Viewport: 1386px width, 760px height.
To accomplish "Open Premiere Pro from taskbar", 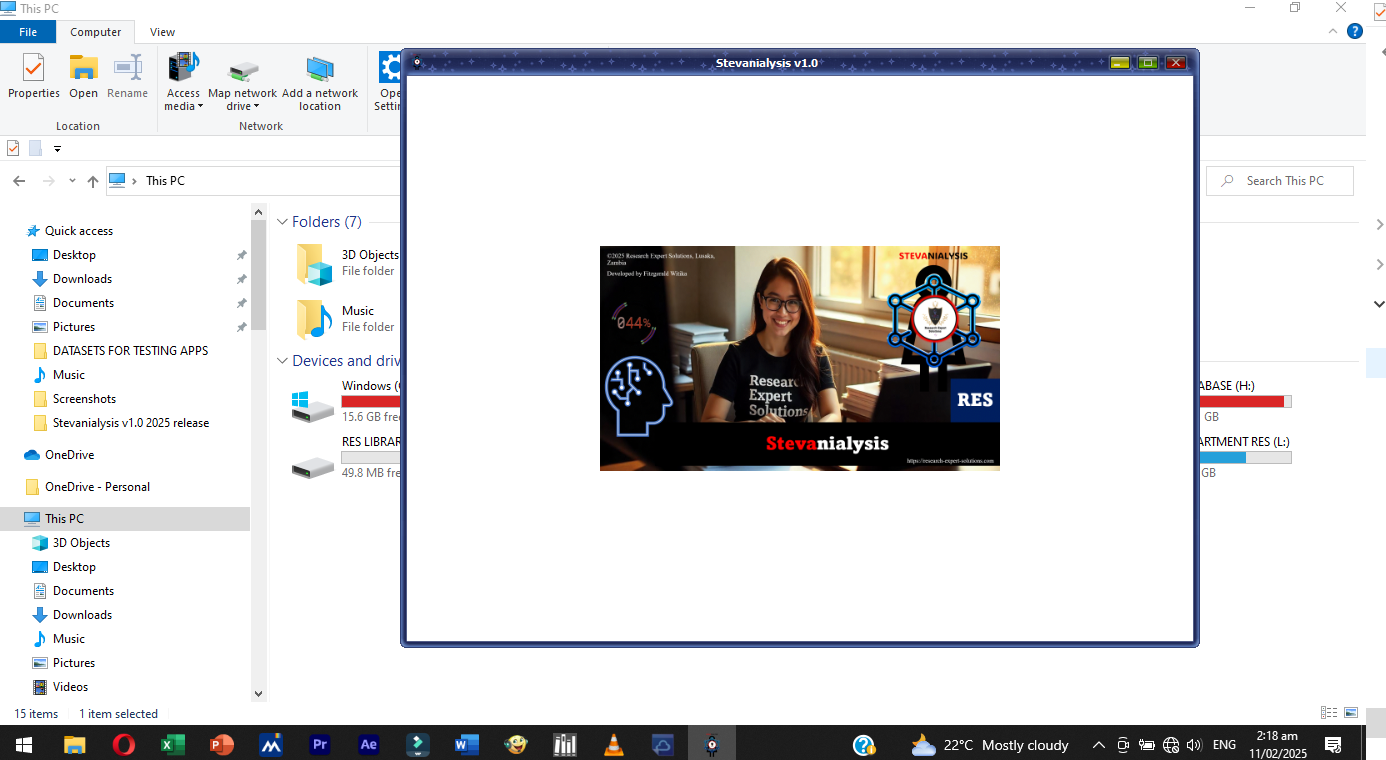I will point(320,744).
